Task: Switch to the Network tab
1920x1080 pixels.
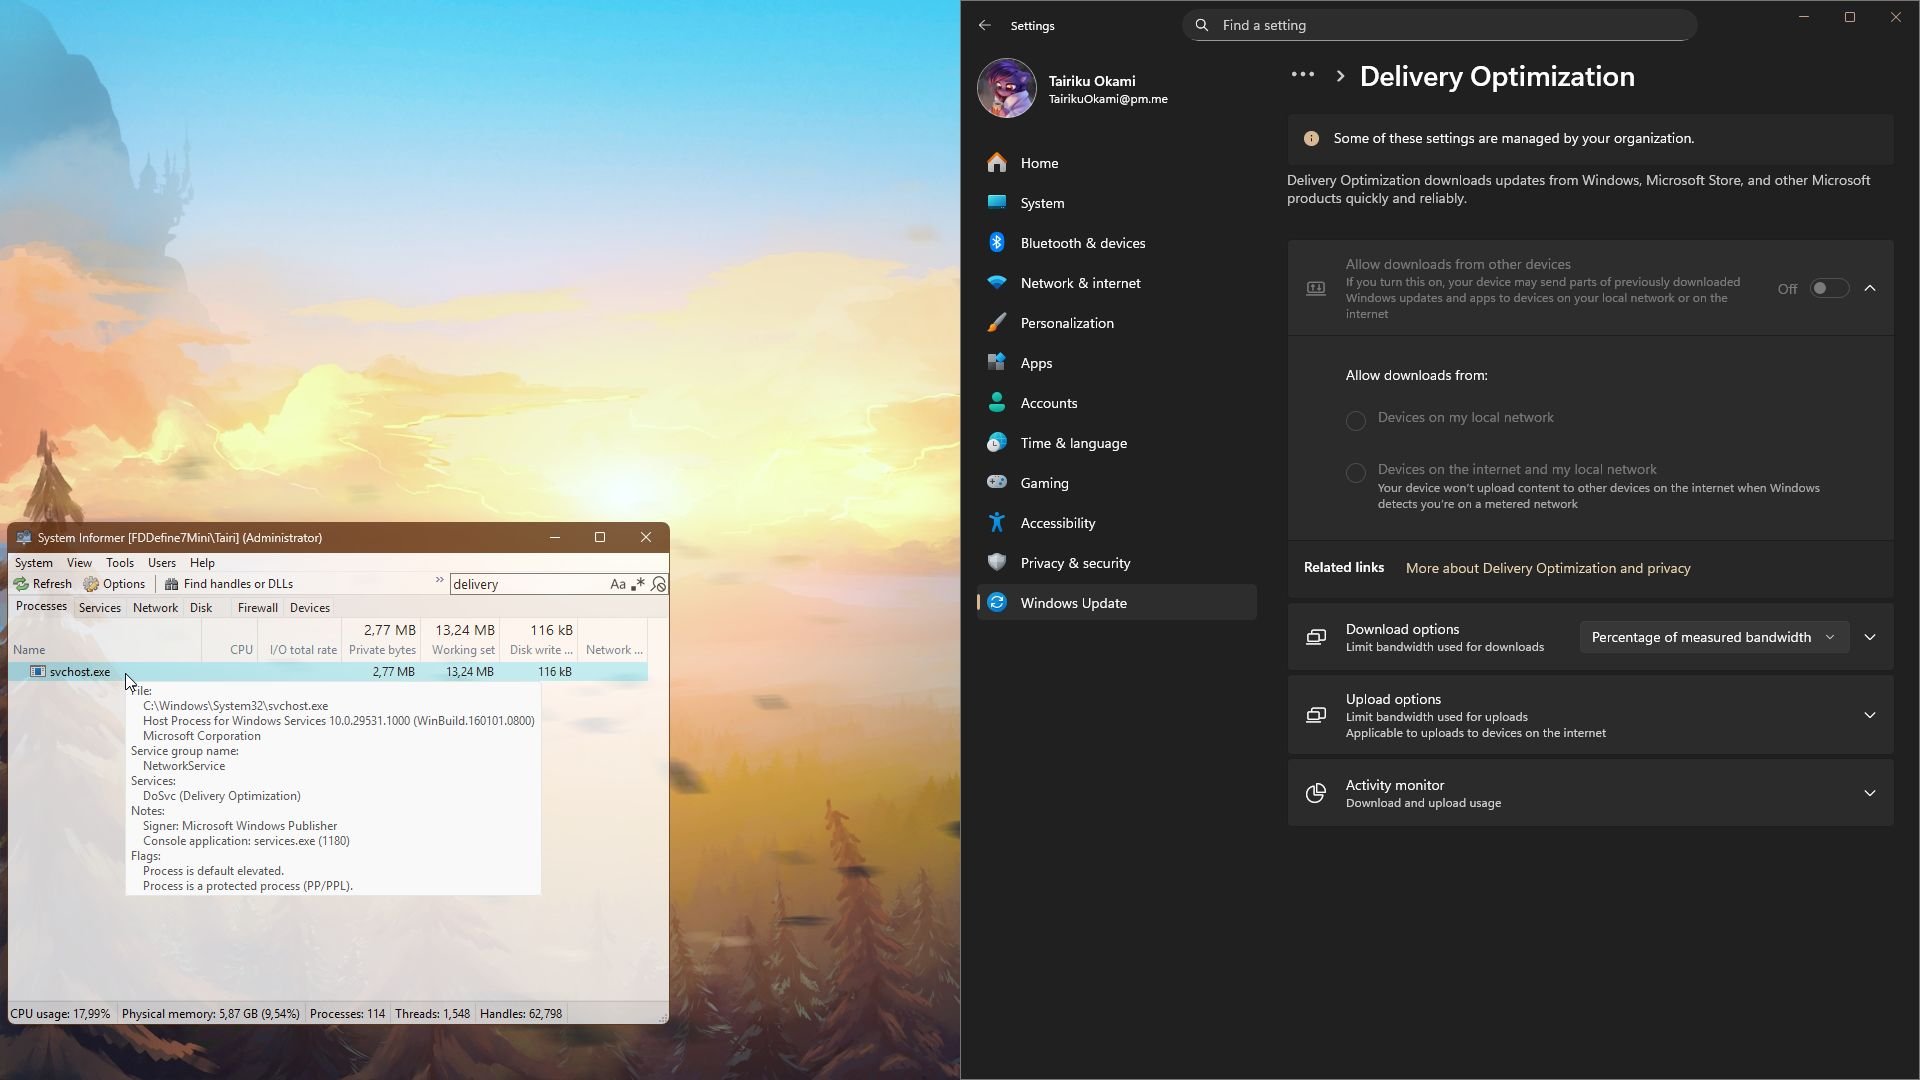Action: coord(155,608)
